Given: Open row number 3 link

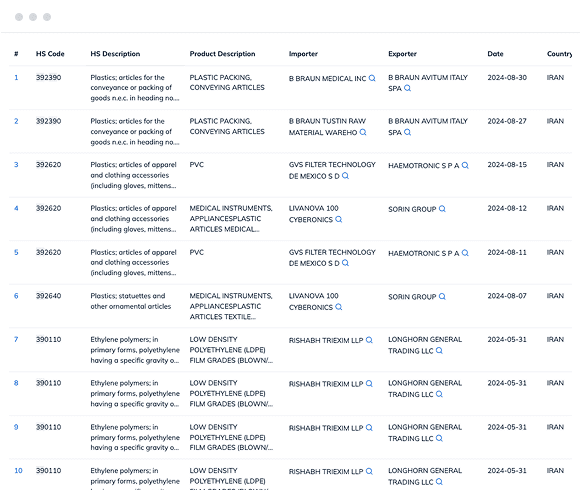Looking at the screenshot, I should (x=16, y=165).
